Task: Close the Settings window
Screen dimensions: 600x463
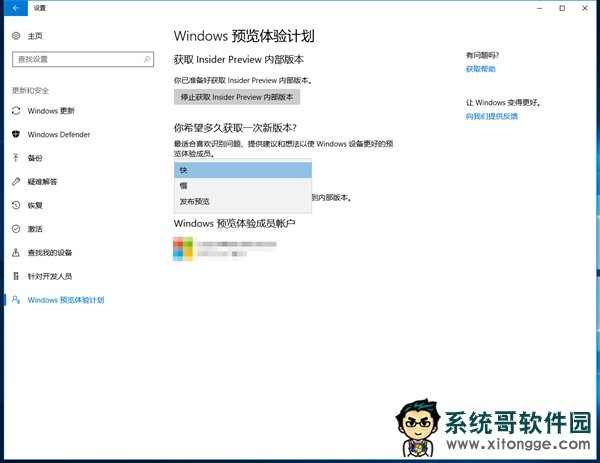Action: click(585, 8)
